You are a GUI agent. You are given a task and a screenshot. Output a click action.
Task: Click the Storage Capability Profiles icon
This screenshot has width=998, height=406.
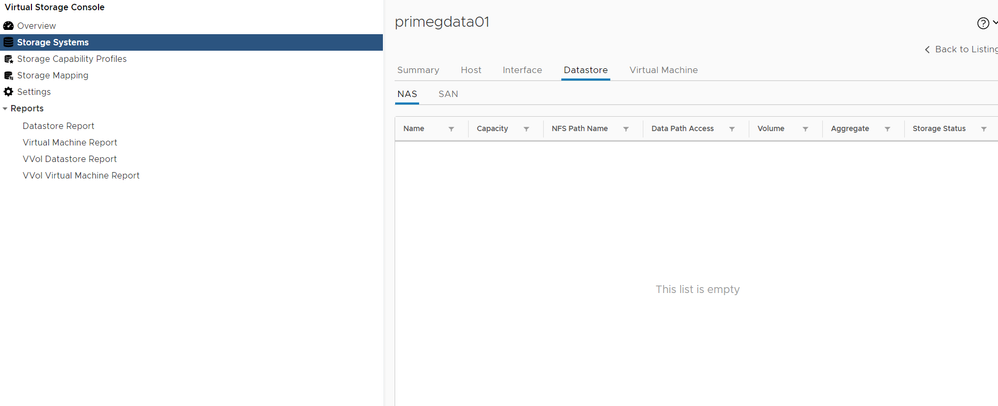click(x=8, y=59)
